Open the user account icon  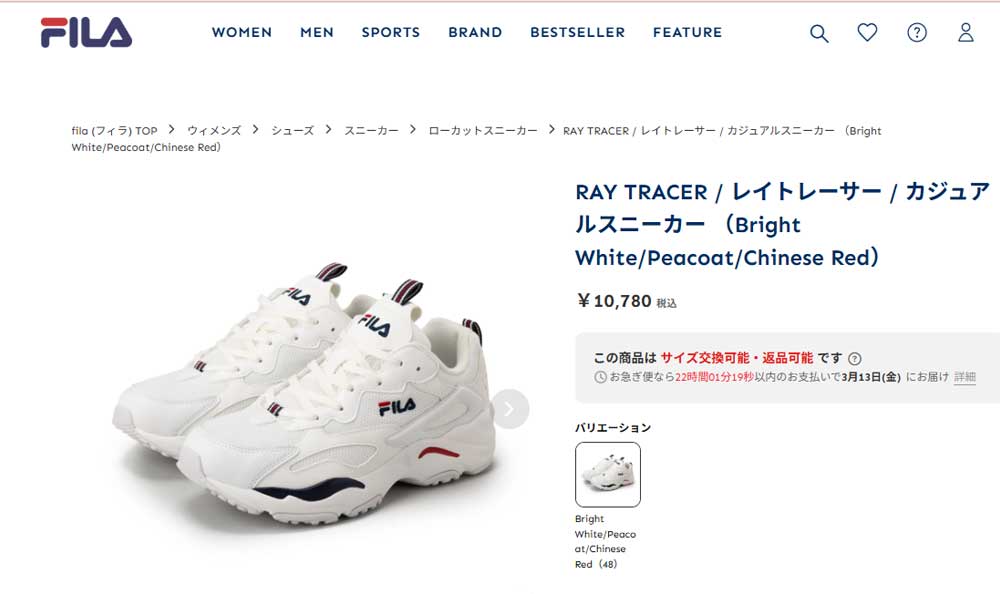[x=966, y=33]
